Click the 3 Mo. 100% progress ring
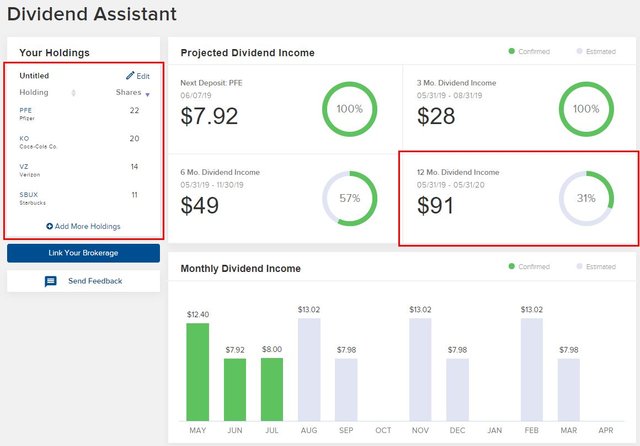 click(586, 109)
